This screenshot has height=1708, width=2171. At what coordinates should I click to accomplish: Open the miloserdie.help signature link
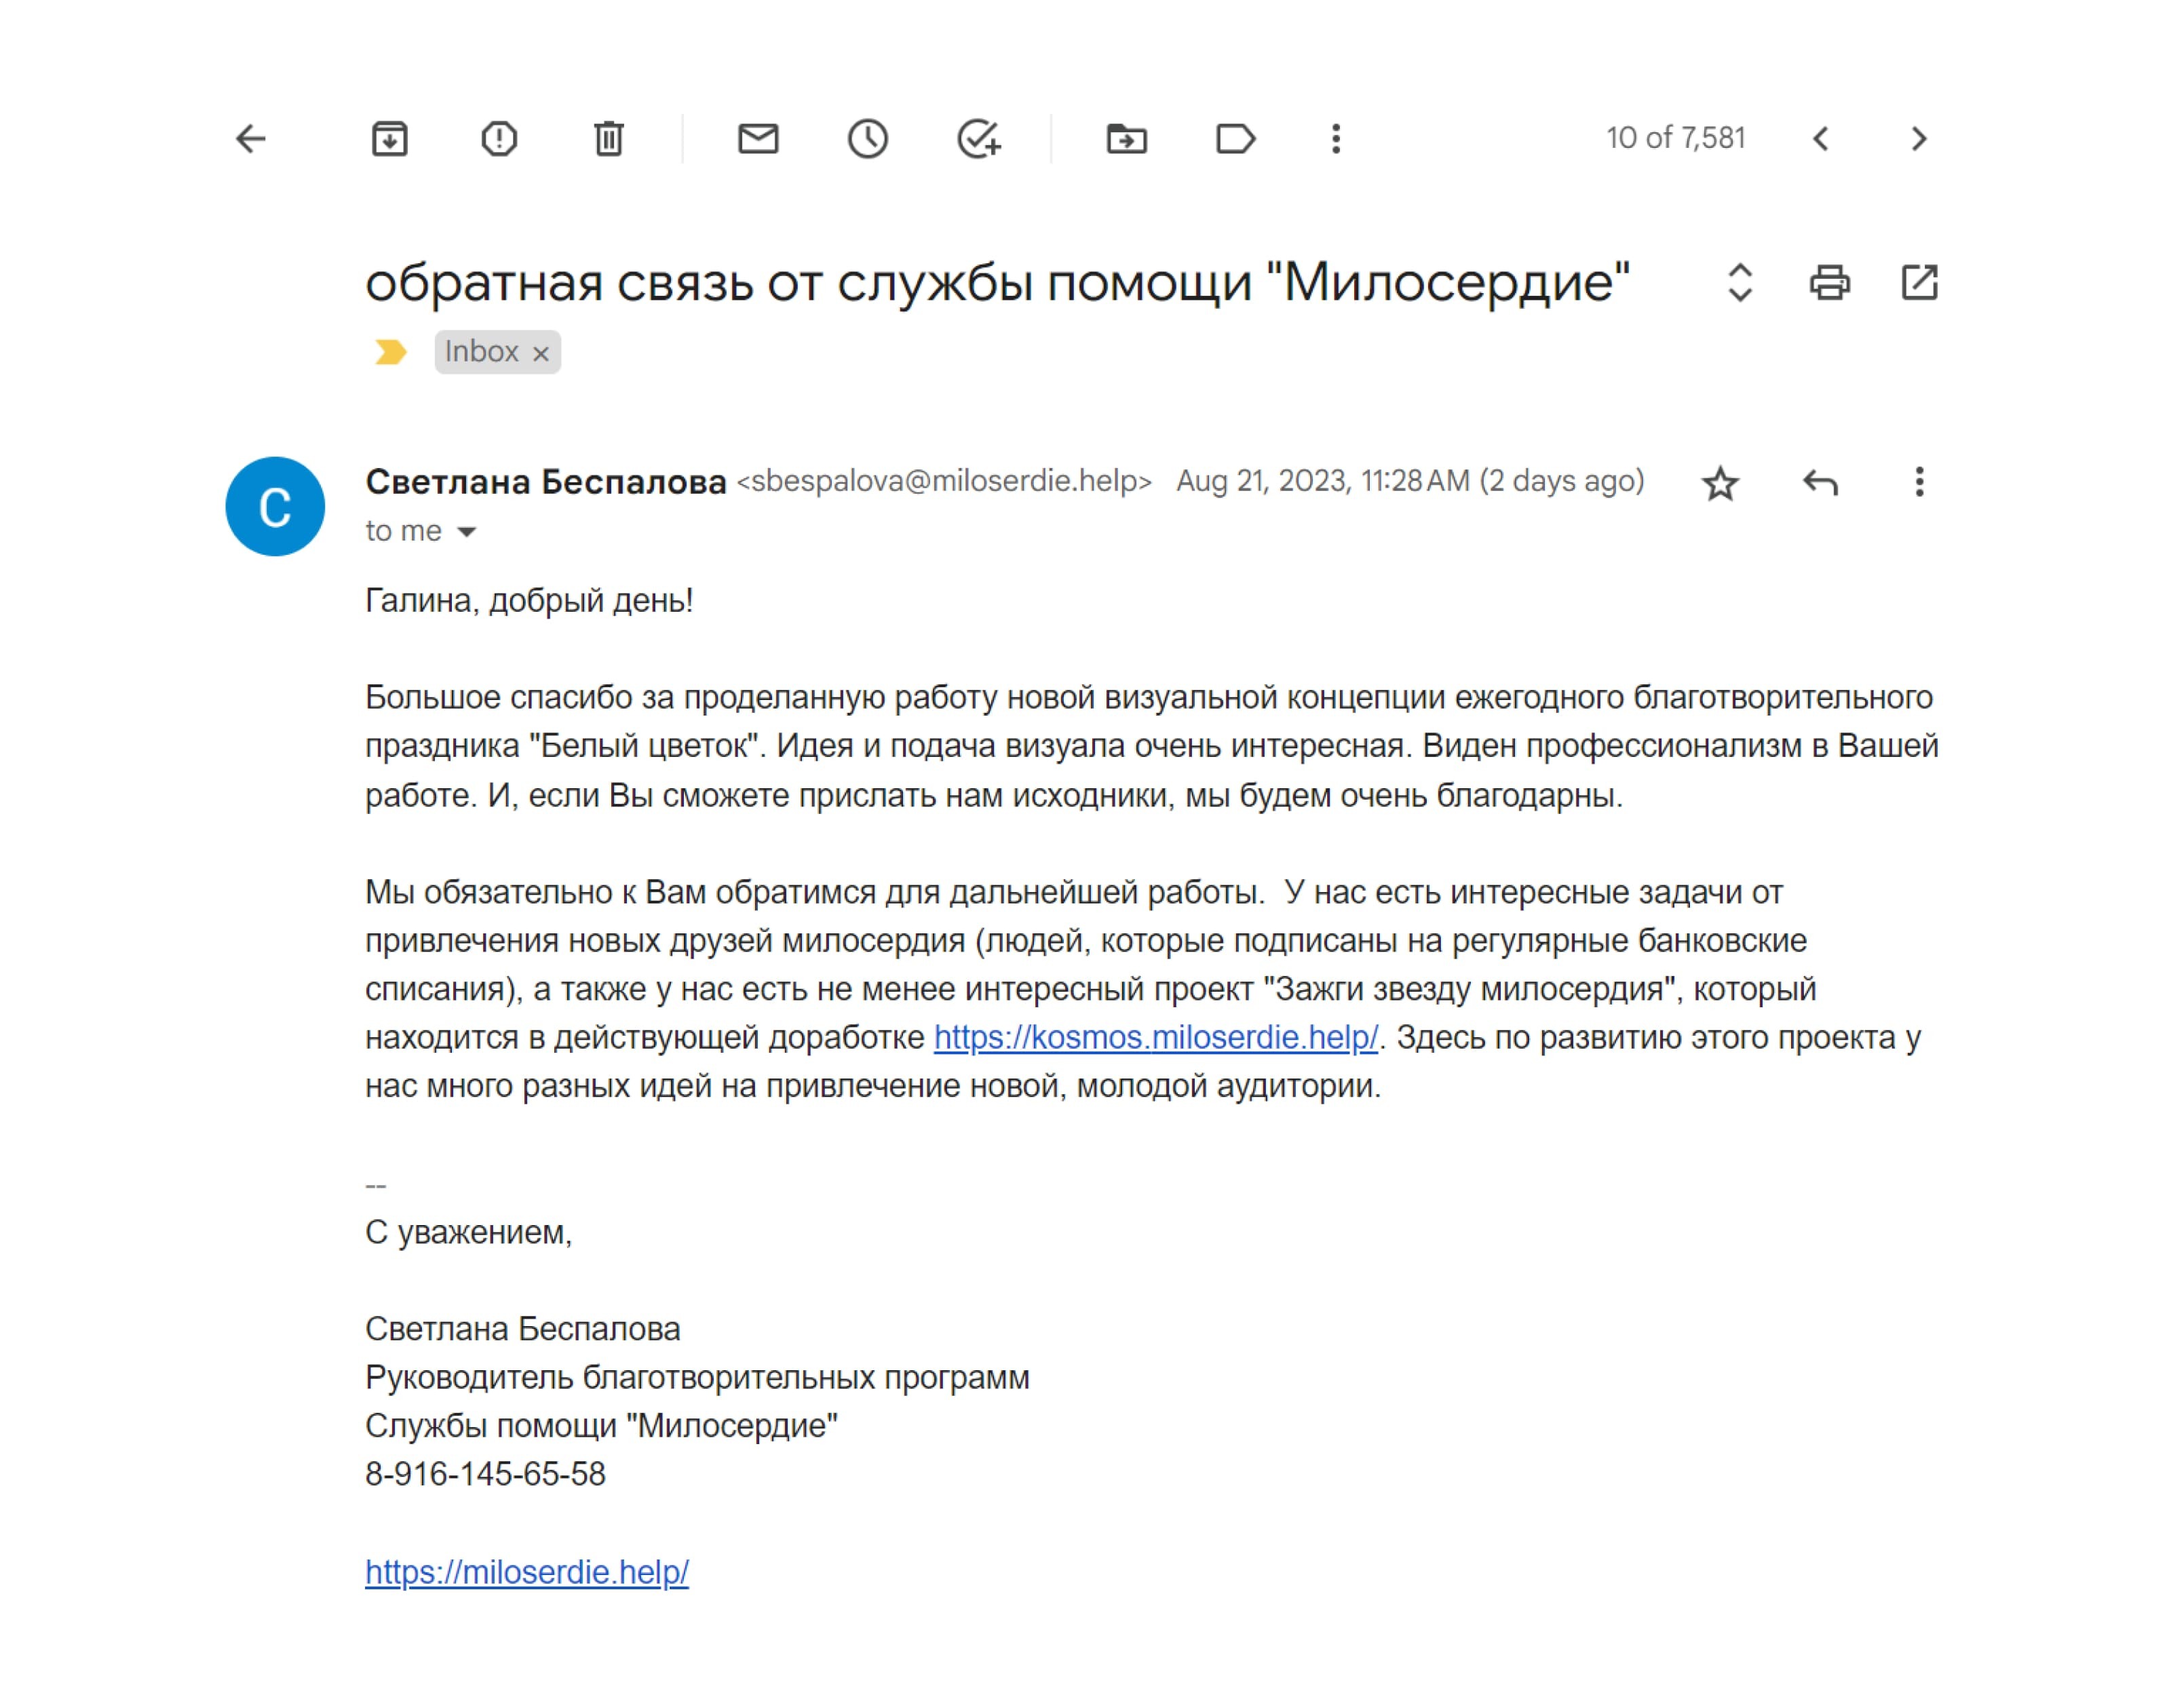click(526, 1572)
